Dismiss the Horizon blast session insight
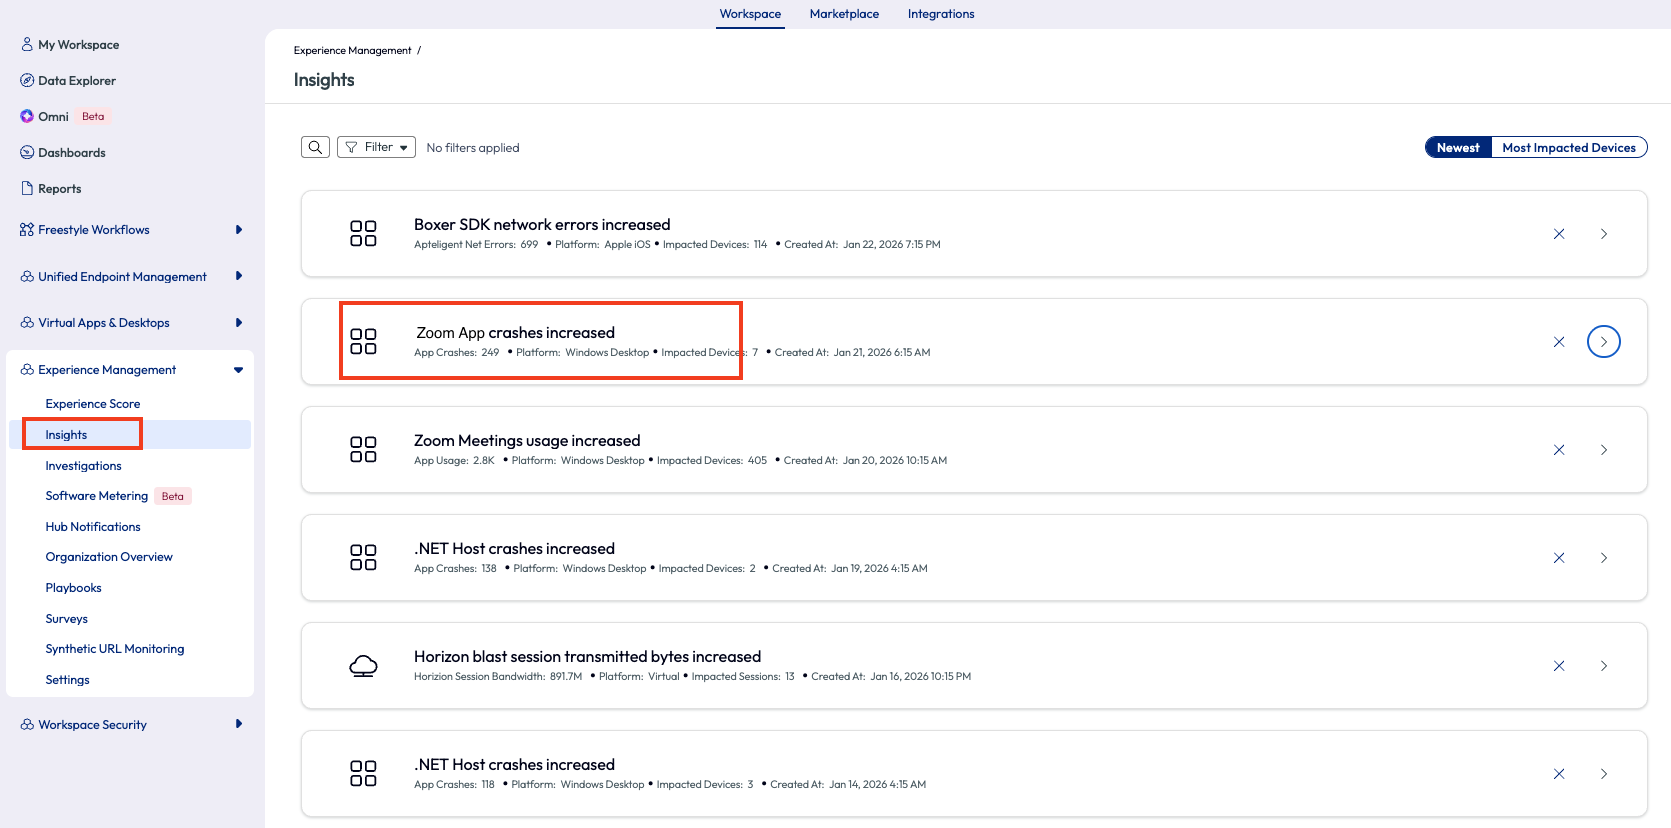 1559,665
